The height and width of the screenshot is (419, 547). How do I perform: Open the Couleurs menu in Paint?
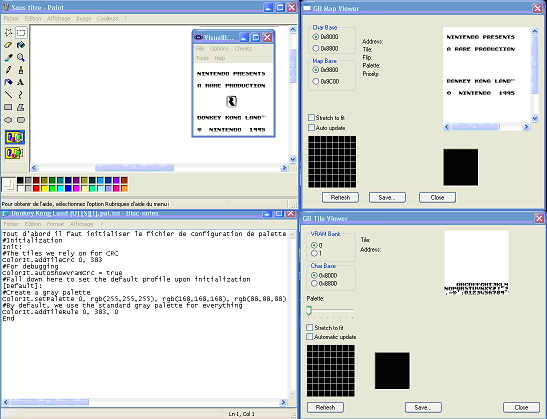(107, 18)
